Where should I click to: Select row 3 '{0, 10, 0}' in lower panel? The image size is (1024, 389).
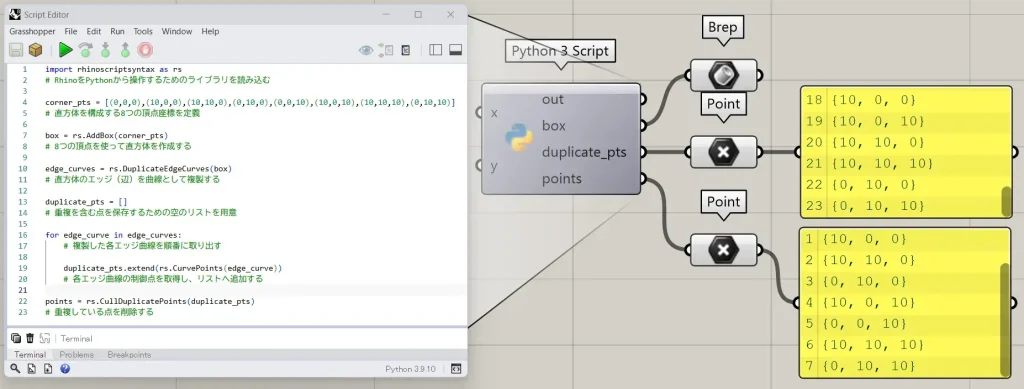pyautogui.click(x=900, y=281)
